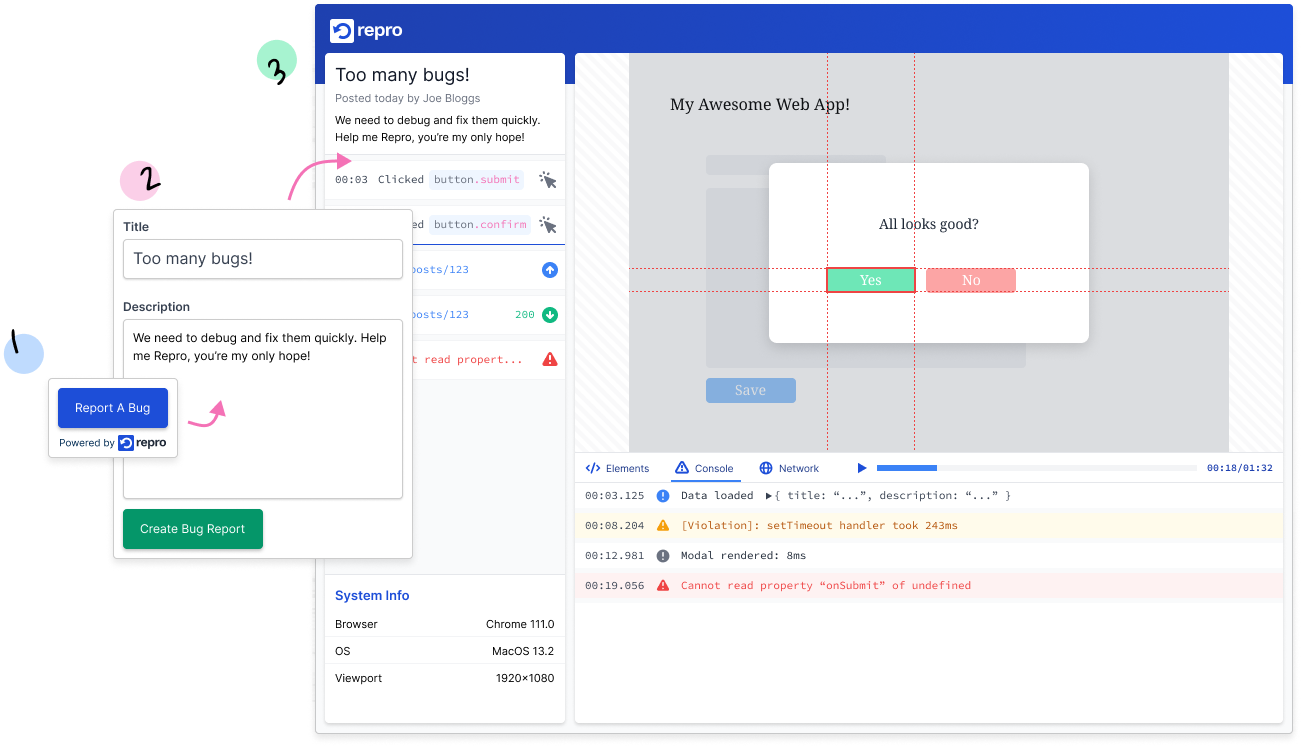Click the Network globe icon
1301x746 pixels.
click(766, 468)
